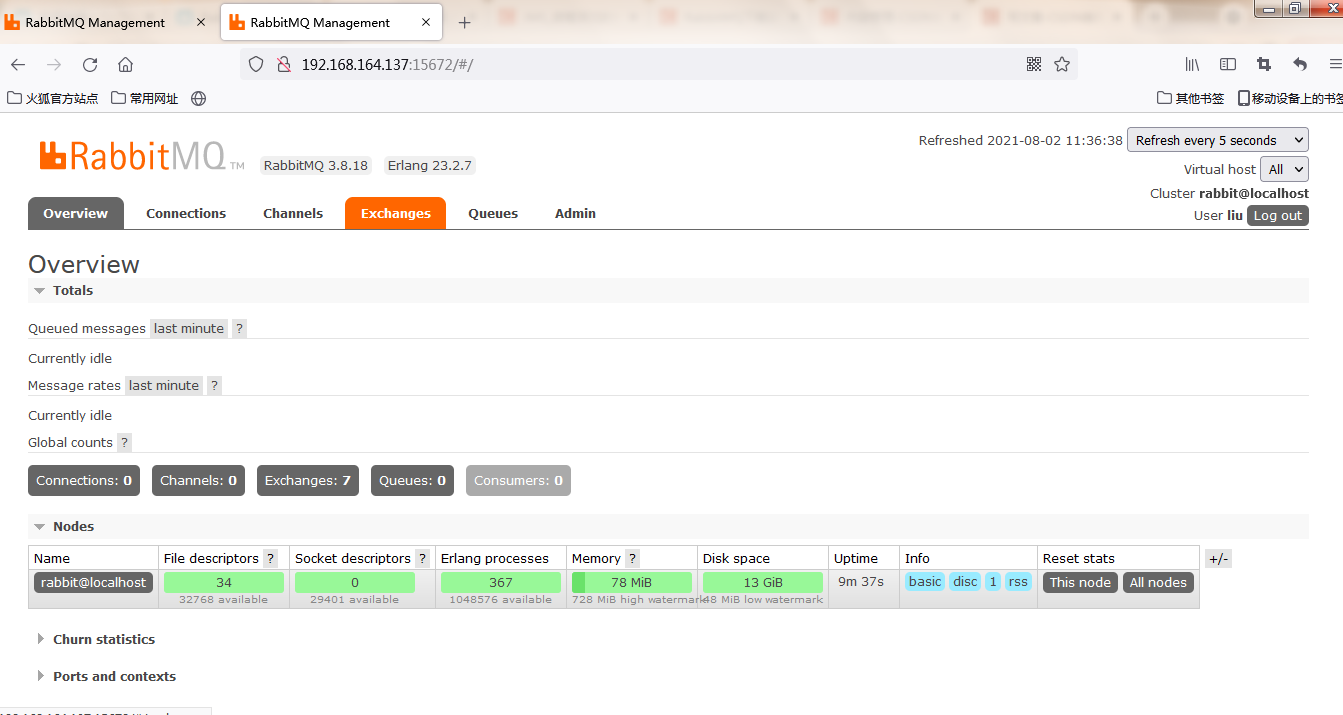Click the Exchanges: 7 count button

[x=308, y=480]
